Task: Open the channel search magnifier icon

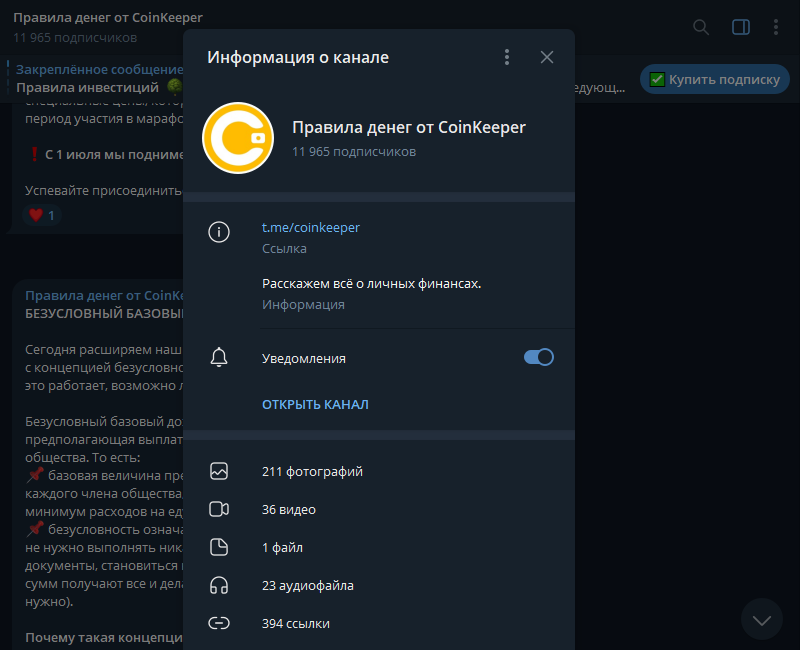Action: (x=700, y=27)
